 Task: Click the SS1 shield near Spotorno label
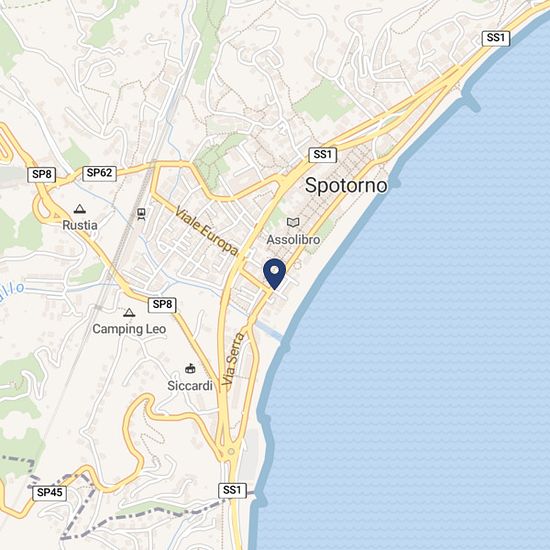click(x=322, y=155)
